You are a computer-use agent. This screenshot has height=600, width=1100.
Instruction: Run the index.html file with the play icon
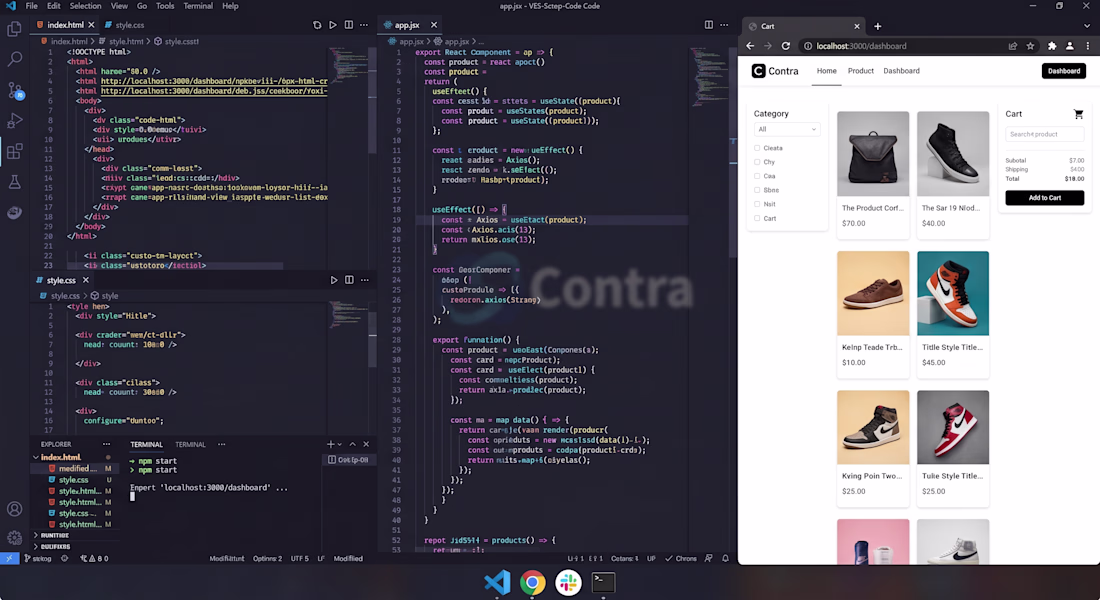(x=333, y=25)
